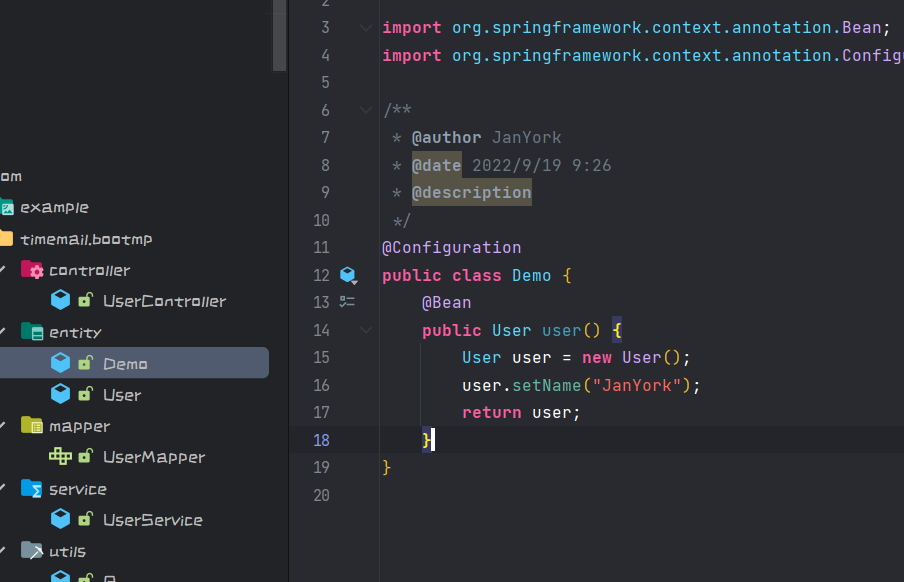Image resolution: width=904 pixels, height=582 pixels.
Task: Click the lock badge next to UserController
Action: click(85, 300)
